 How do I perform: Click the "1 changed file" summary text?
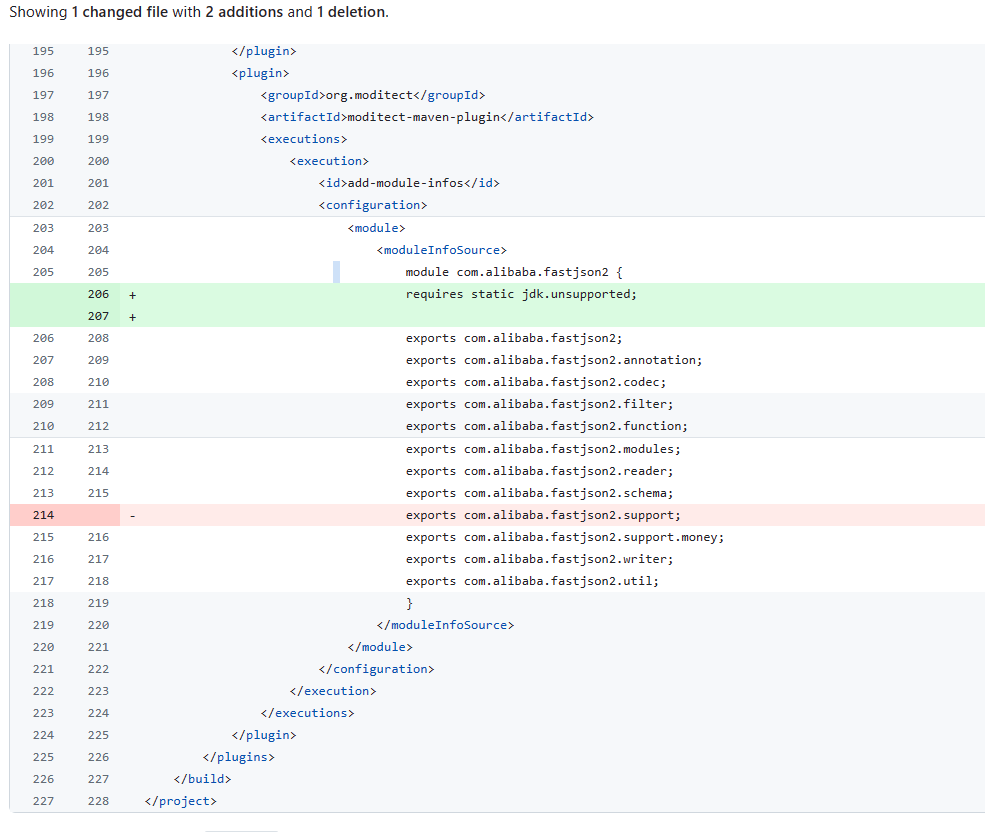[x=119, y=12]
